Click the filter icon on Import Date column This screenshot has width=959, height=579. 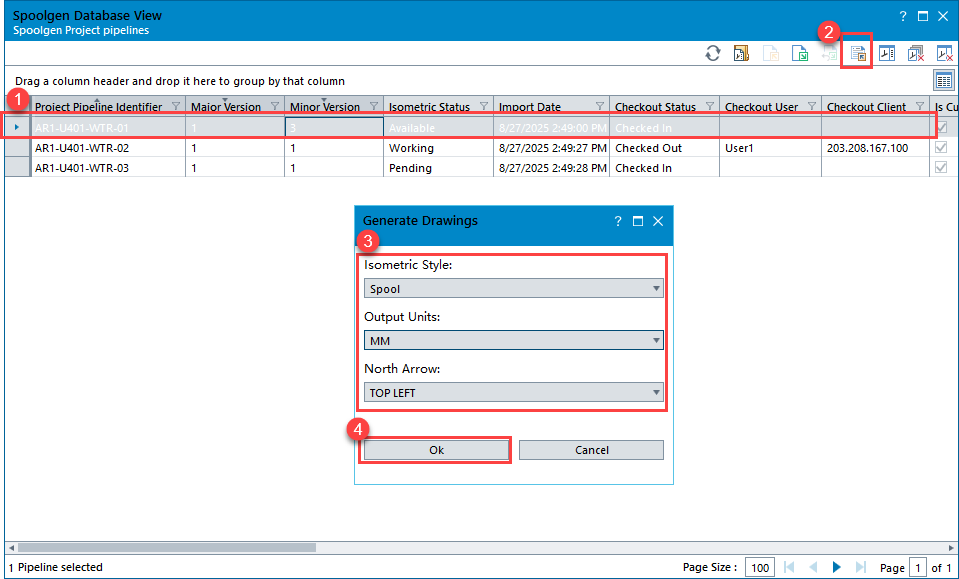(599, 107)
